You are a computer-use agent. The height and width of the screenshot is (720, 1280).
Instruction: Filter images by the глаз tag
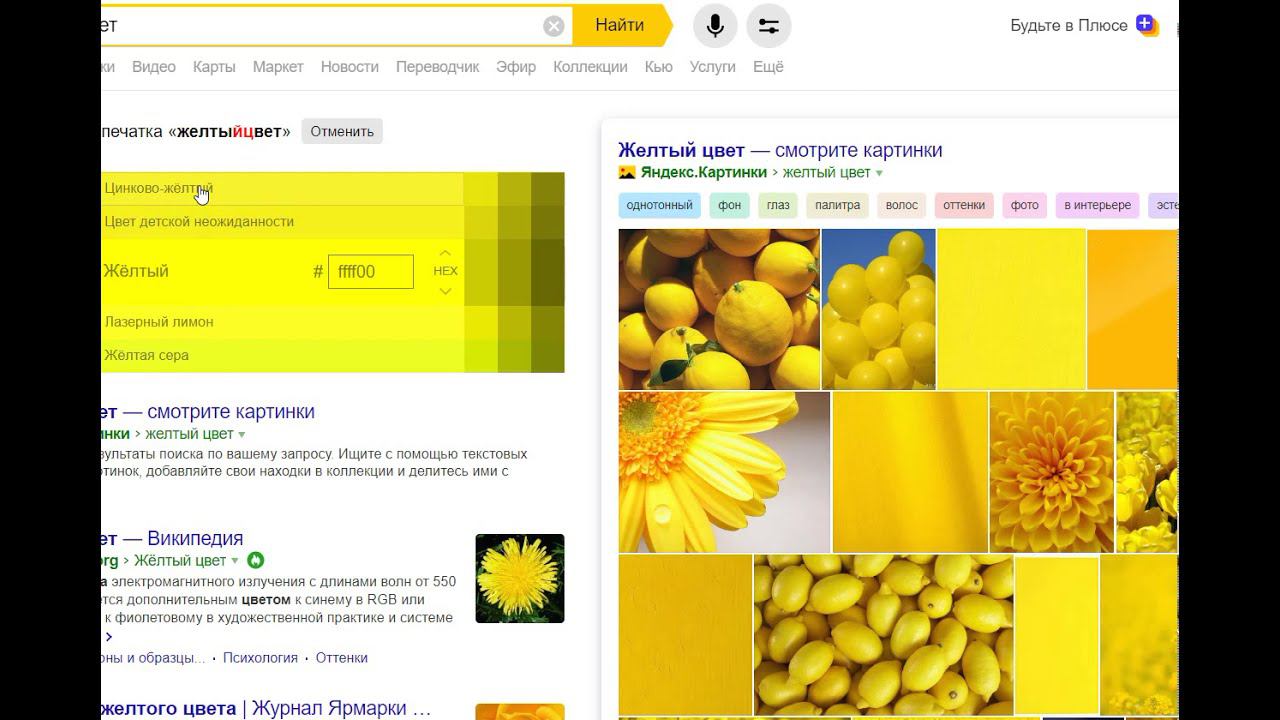click(x=778, y=205)
